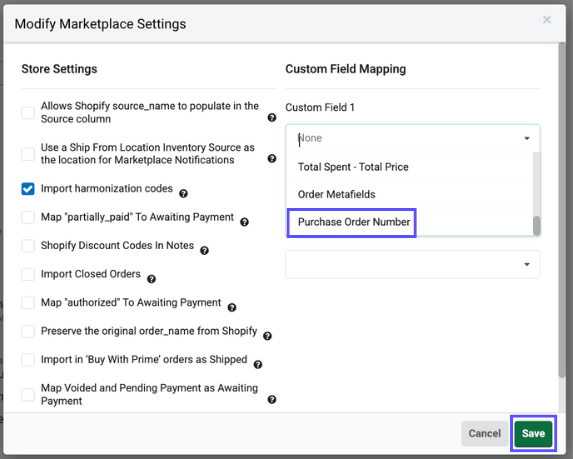Collapse the Custom Field 1 dropdown arrow

pos(527,139)
